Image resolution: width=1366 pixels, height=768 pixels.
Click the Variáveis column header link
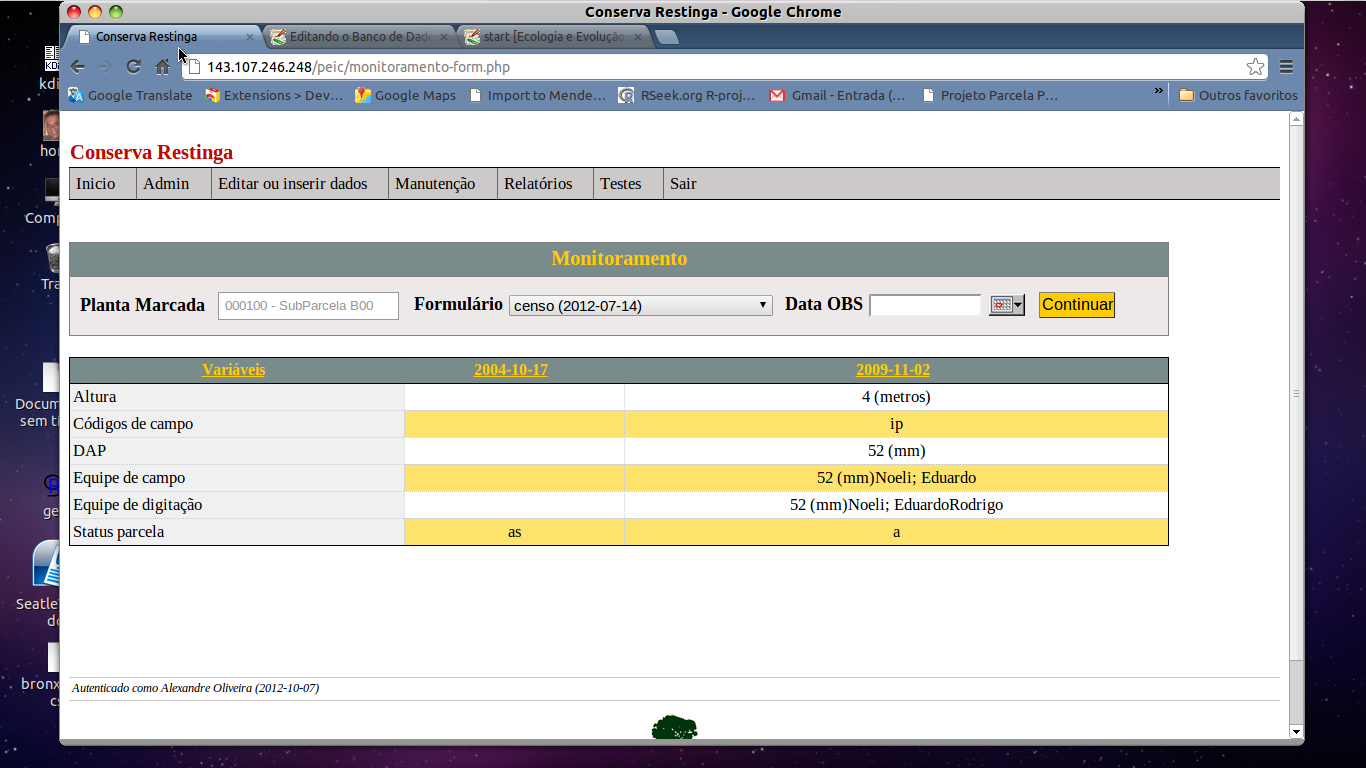click(234, 370)
